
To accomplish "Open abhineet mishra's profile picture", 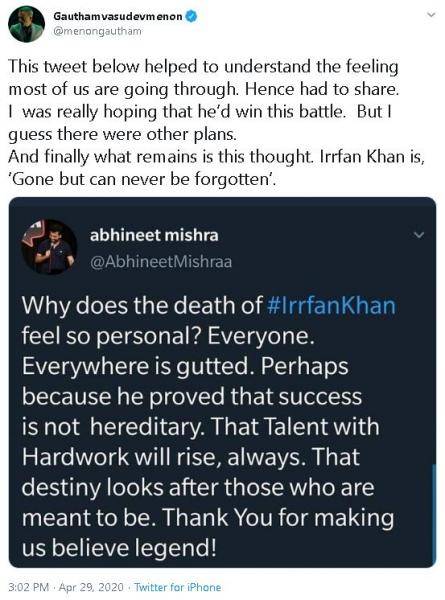I will click(x=49, y=247).
